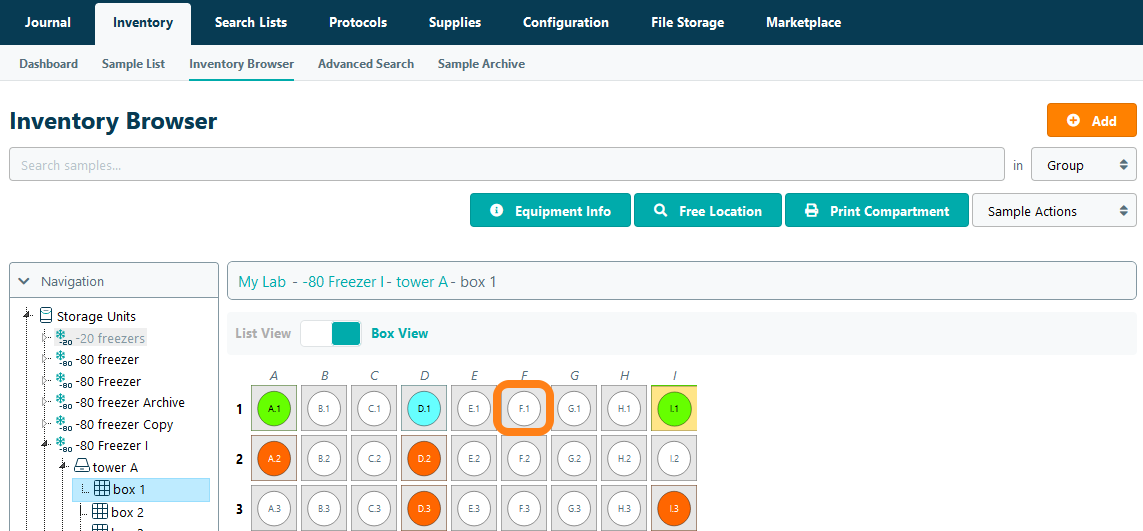
Task: Select the -20 freezers snowflake icon
Action: pos(63,338)
